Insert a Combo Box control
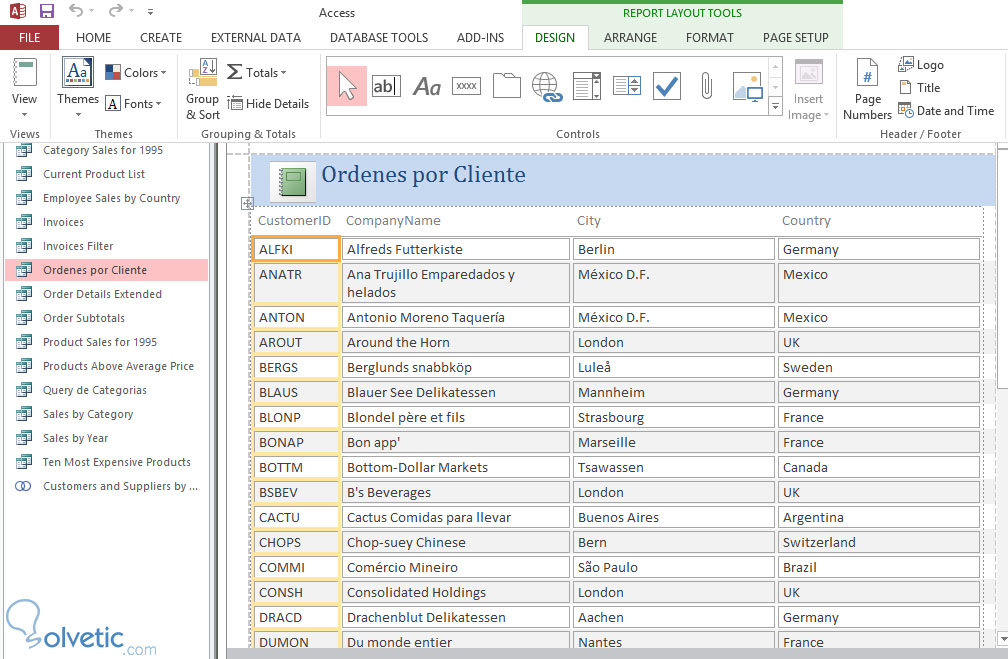The height and width of the screenshot is (659, 1008). 587,86
